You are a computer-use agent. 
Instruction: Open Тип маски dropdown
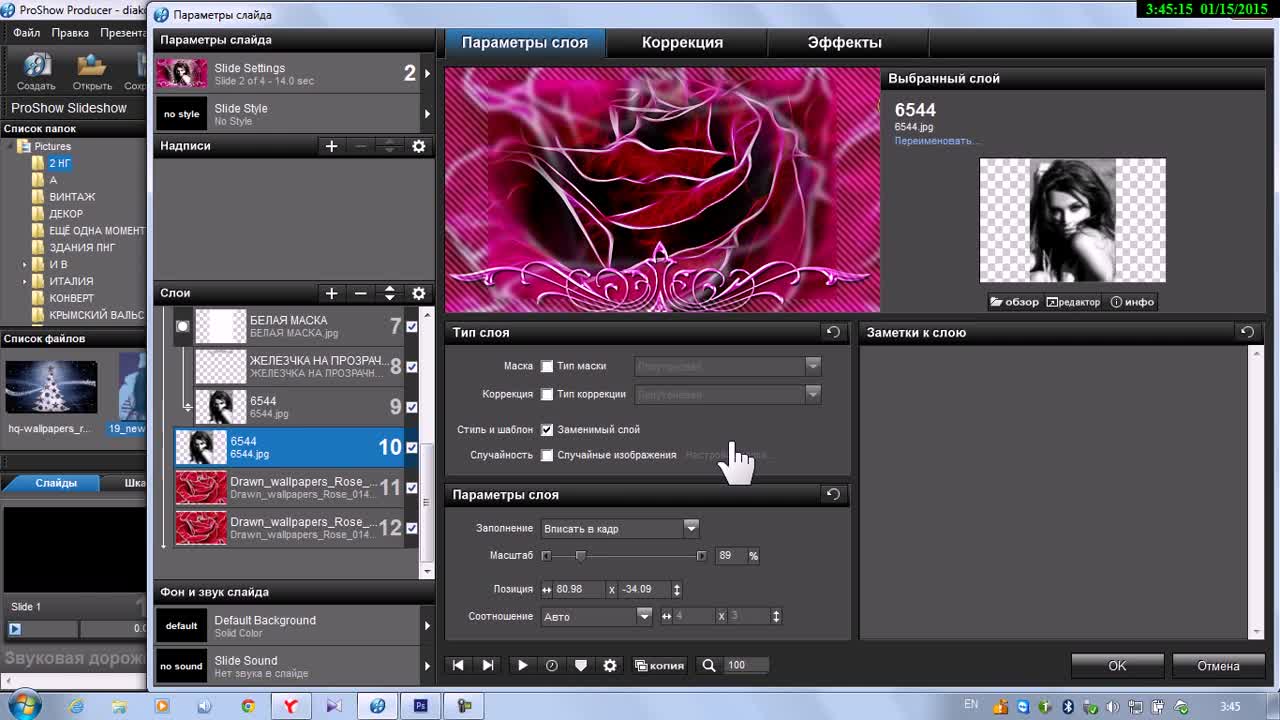[x=728, y=366]
